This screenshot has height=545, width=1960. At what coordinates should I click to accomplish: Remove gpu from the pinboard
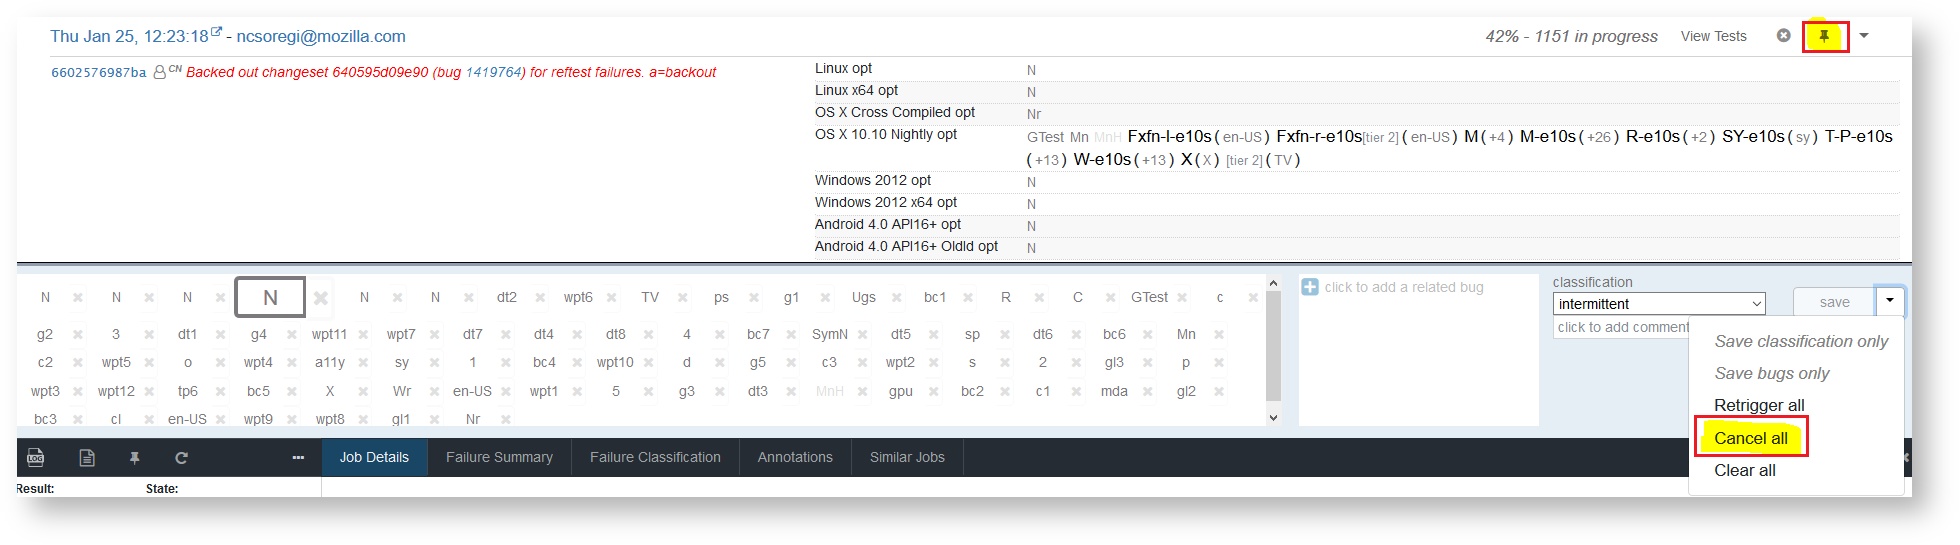934,392
